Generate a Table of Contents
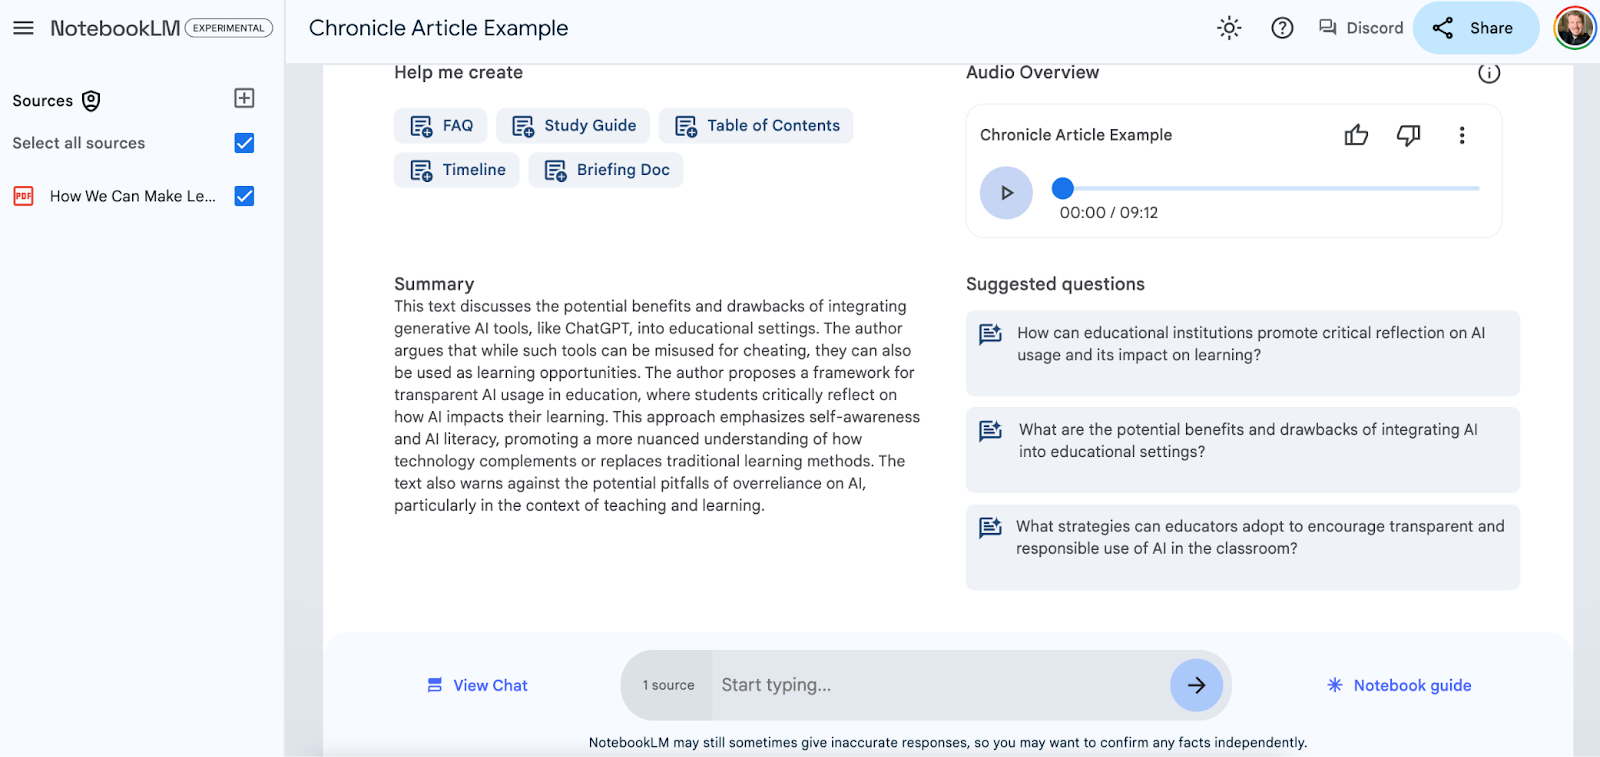The height and width of the screenshot is (757, 1600). click(756, 125)
